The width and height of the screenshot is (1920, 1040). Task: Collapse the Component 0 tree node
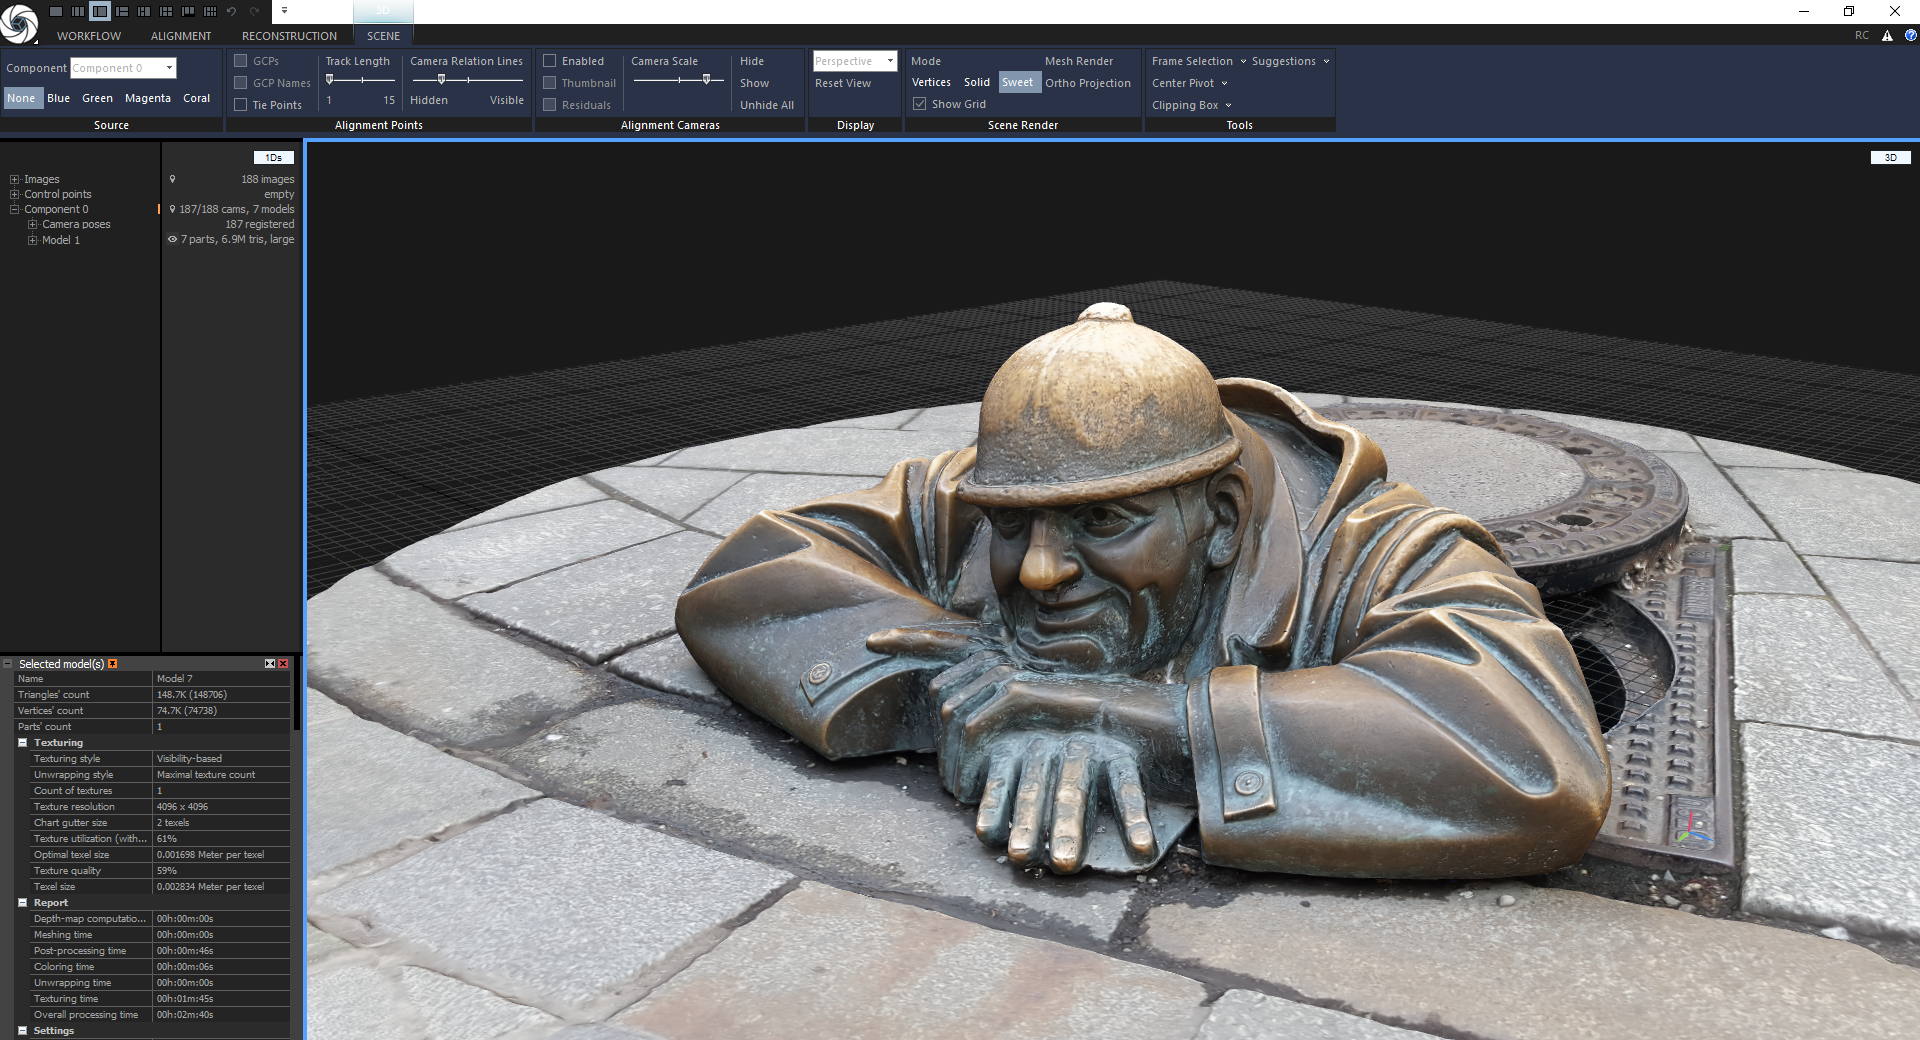click(x=15, y=210)
